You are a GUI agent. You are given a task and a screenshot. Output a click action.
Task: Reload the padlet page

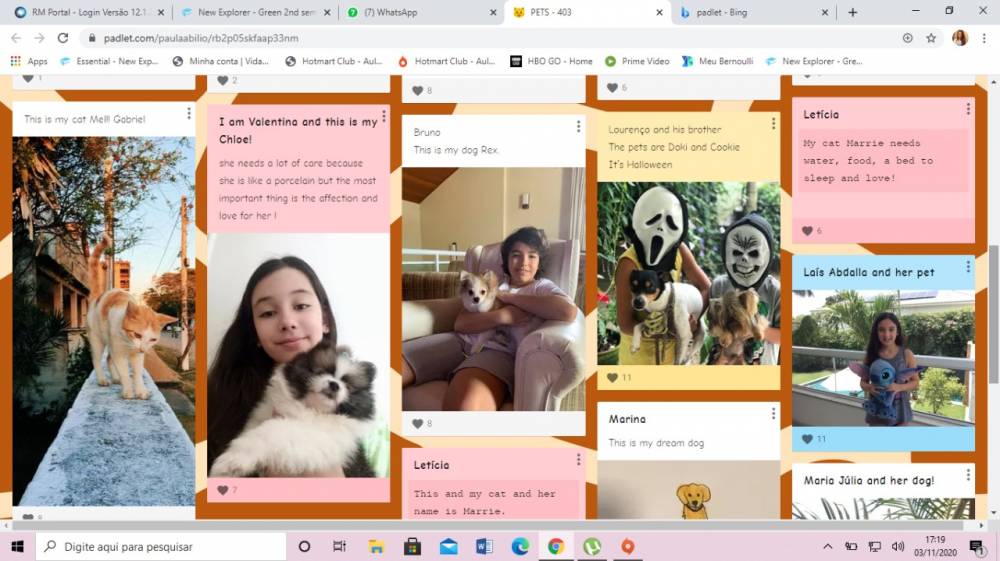(63, 38)
